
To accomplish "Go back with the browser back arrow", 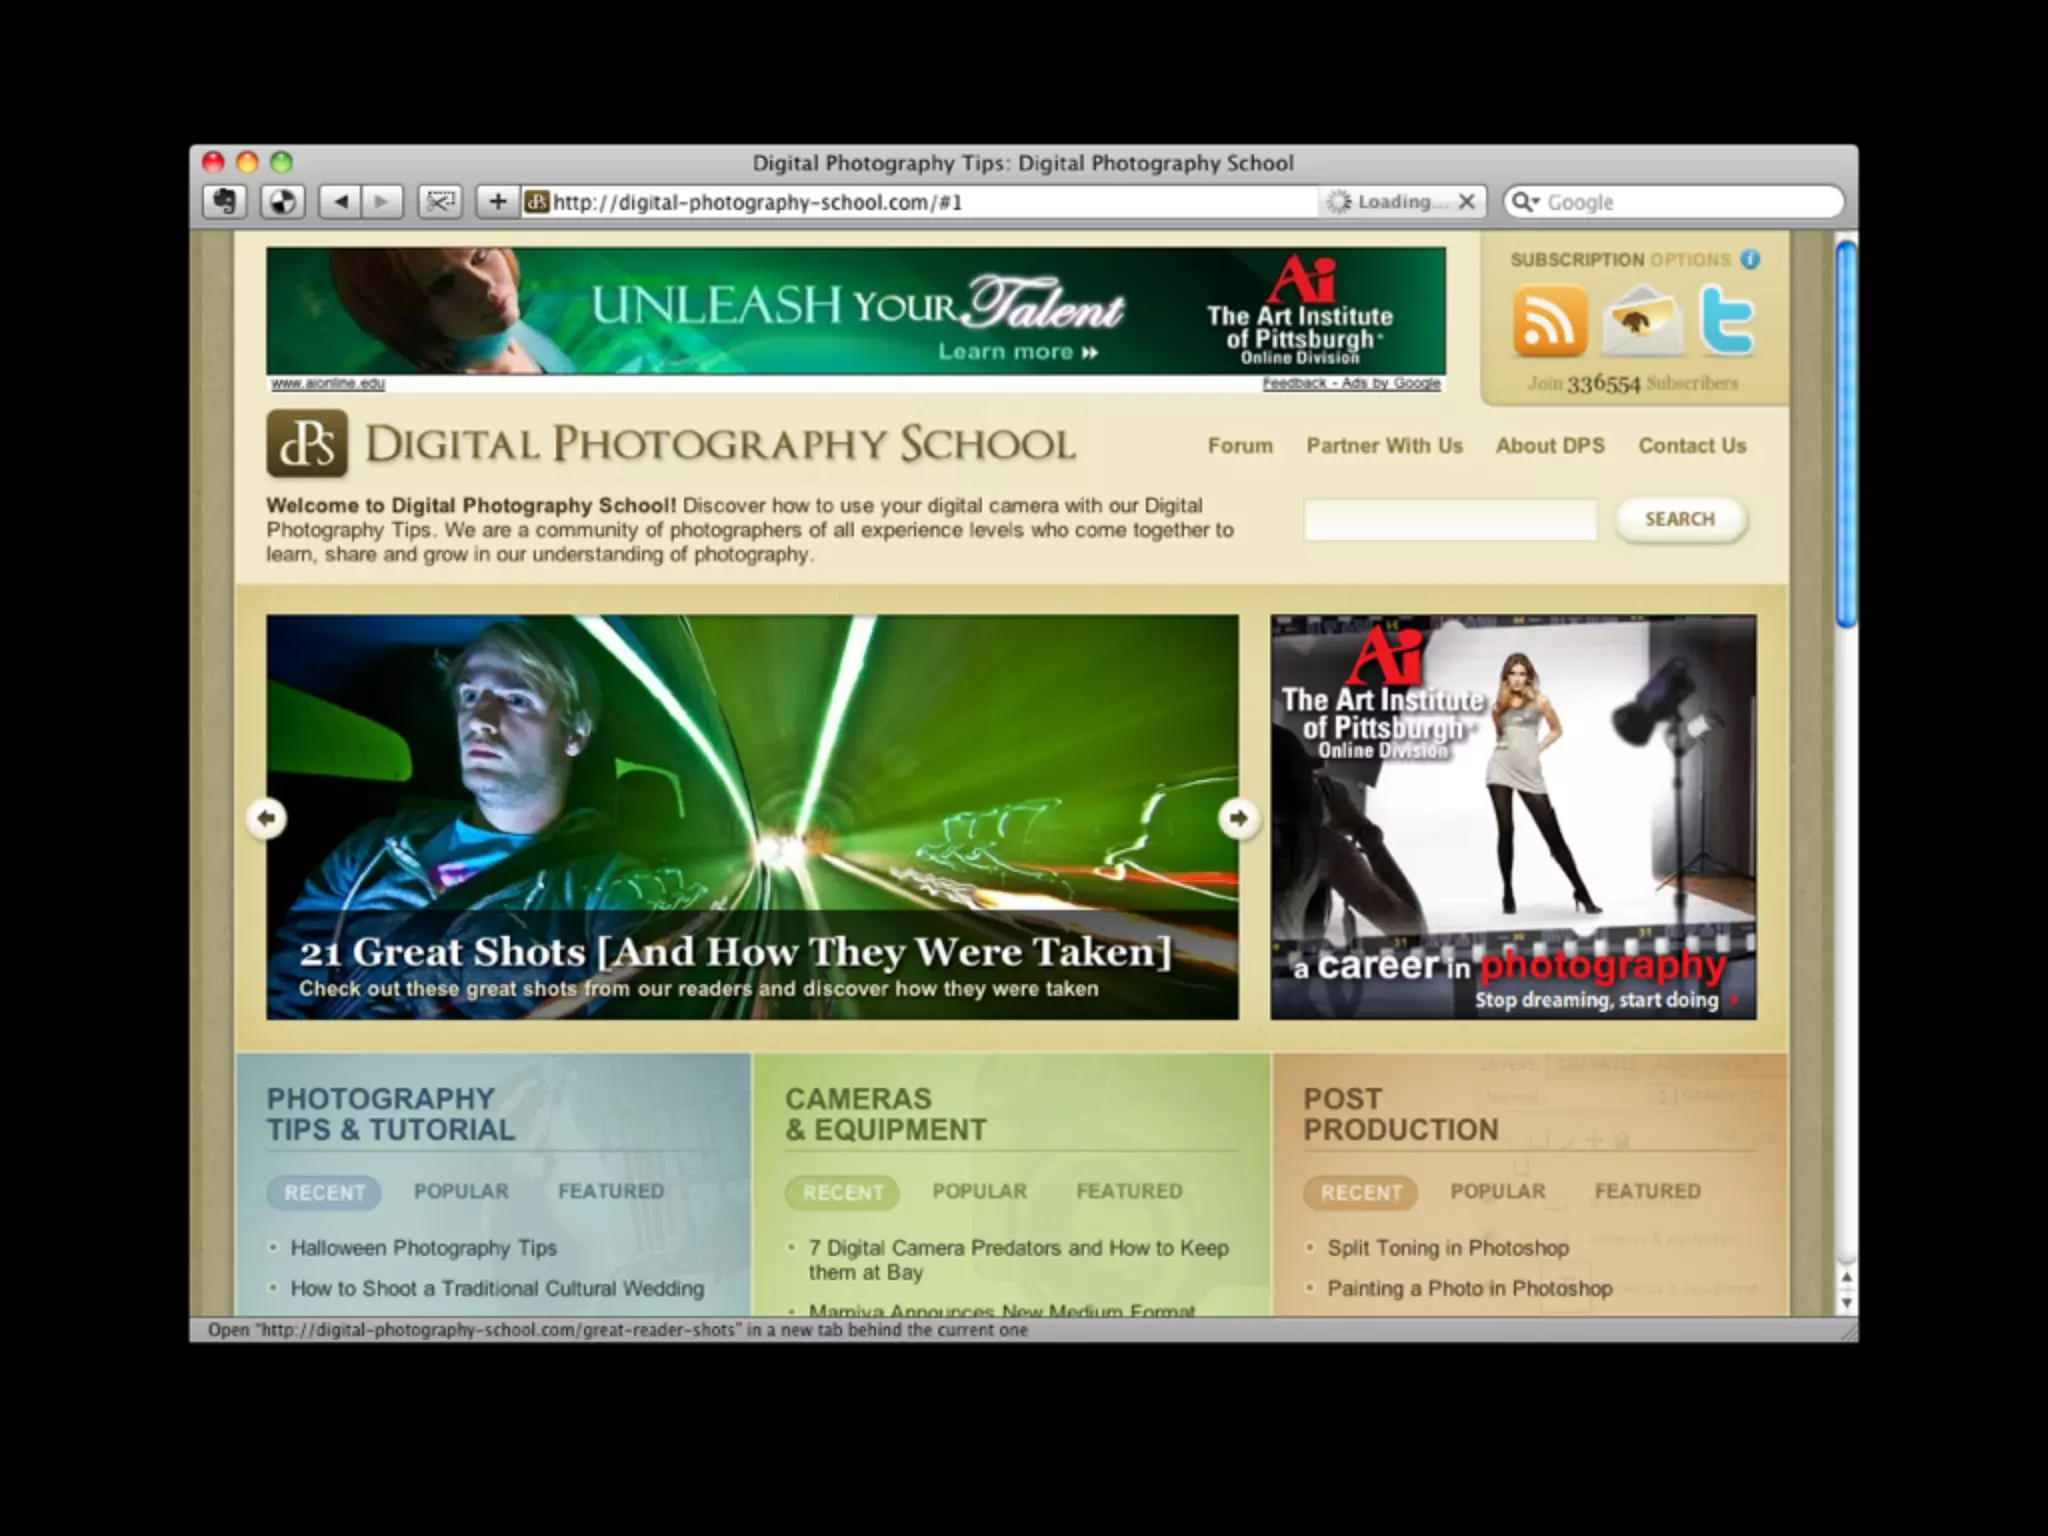I will 340,202.
